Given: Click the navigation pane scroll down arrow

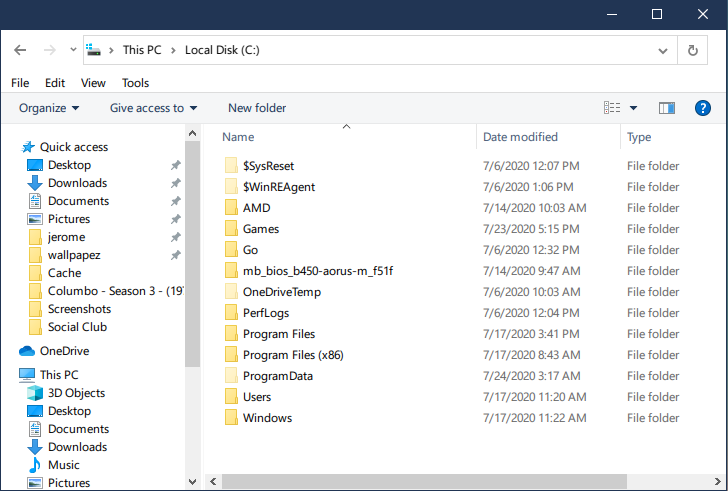Looking at the screenshot, I should pos(192,482).
